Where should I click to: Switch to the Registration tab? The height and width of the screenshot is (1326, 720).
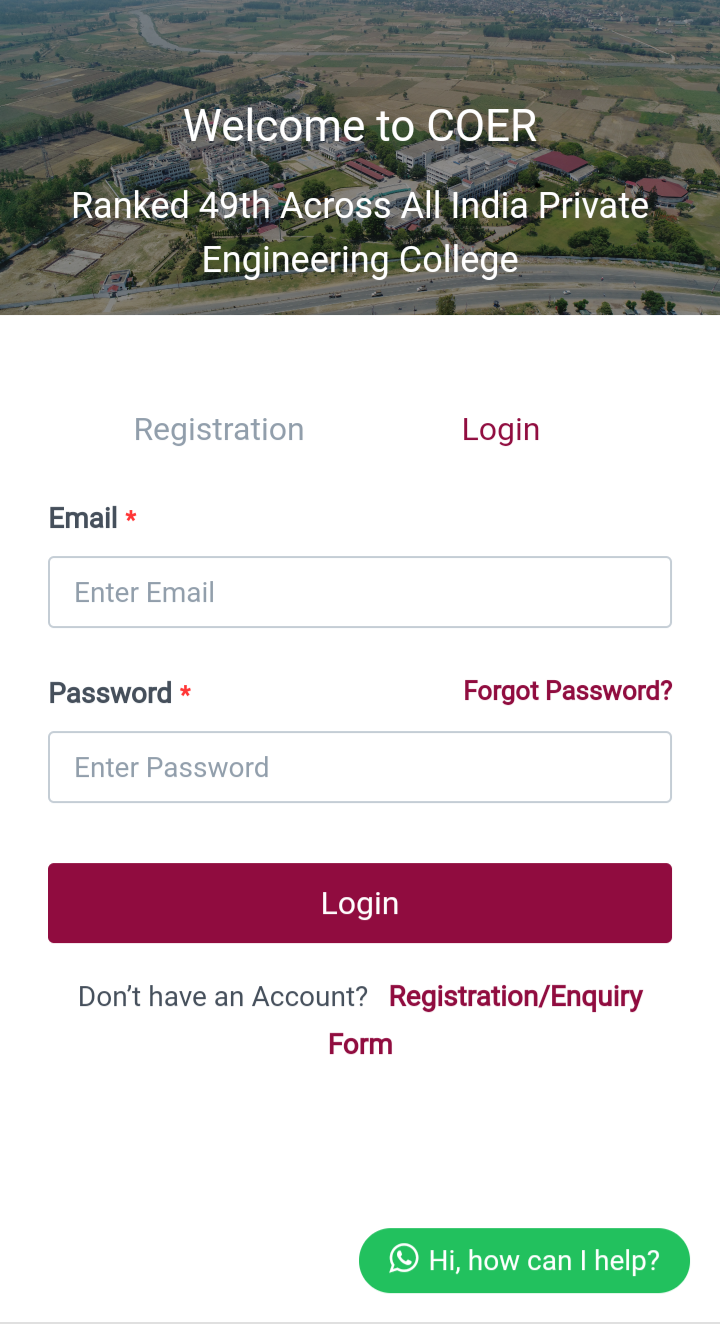click(219, 429)
